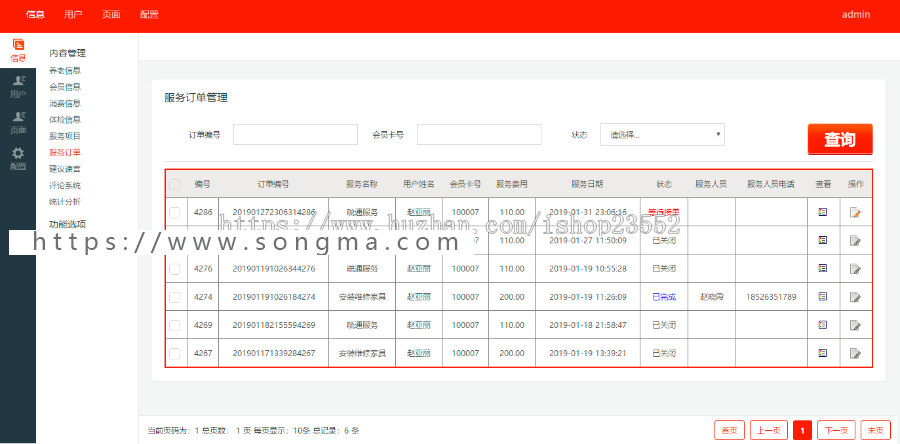
Task: Check the box for order 4269
Action: point(174,325)
